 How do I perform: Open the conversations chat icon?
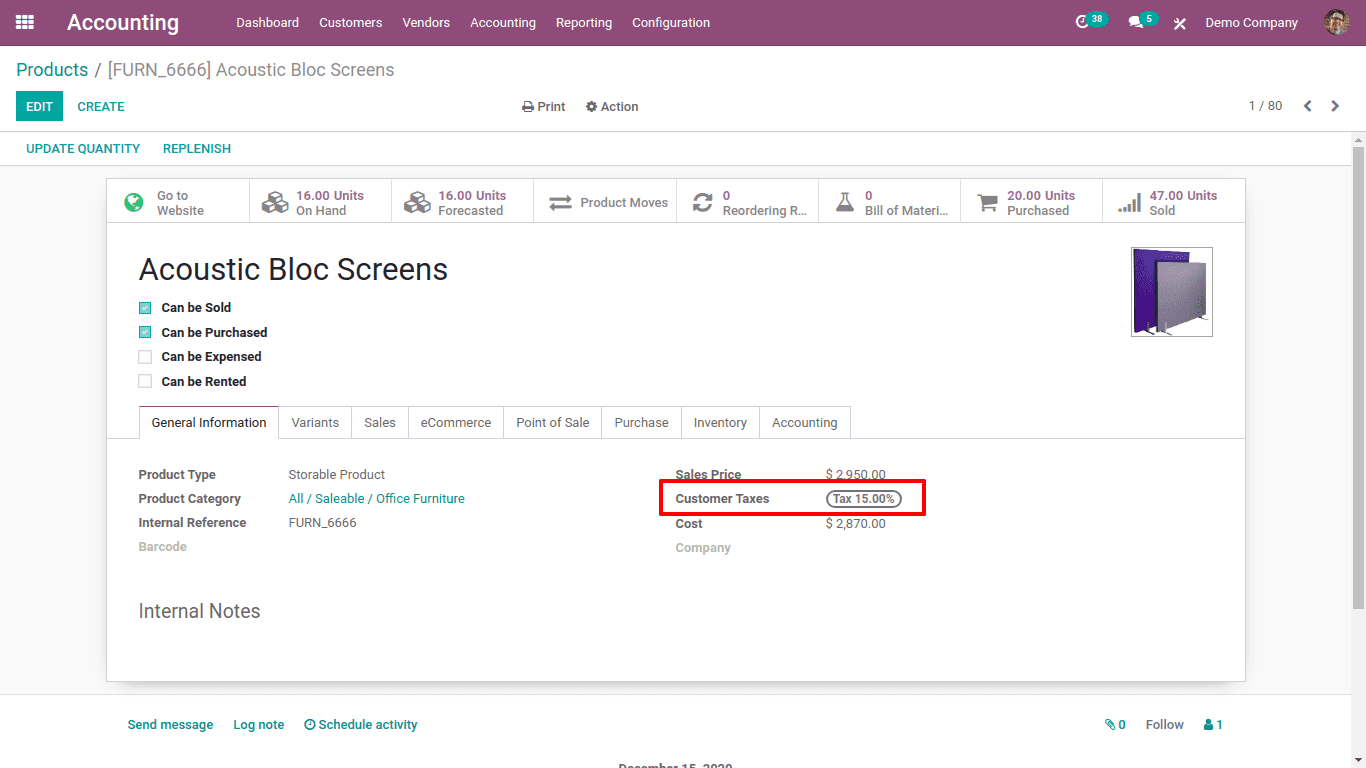(1136, 22)
